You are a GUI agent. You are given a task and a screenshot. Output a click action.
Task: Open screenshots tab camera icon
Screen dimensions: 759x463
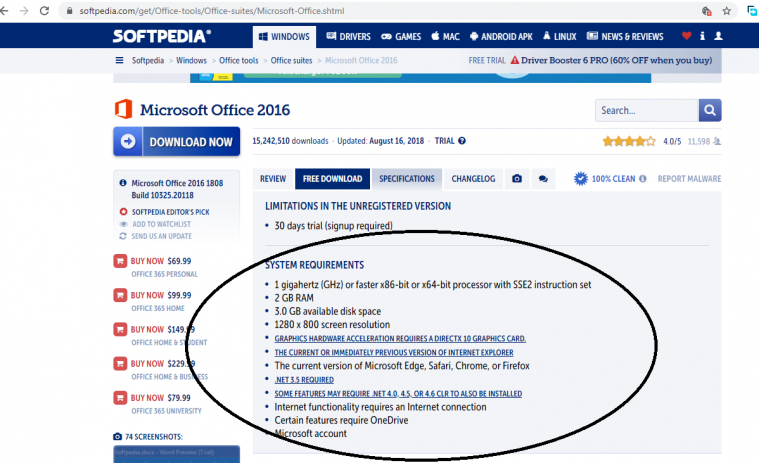point(517,179)
